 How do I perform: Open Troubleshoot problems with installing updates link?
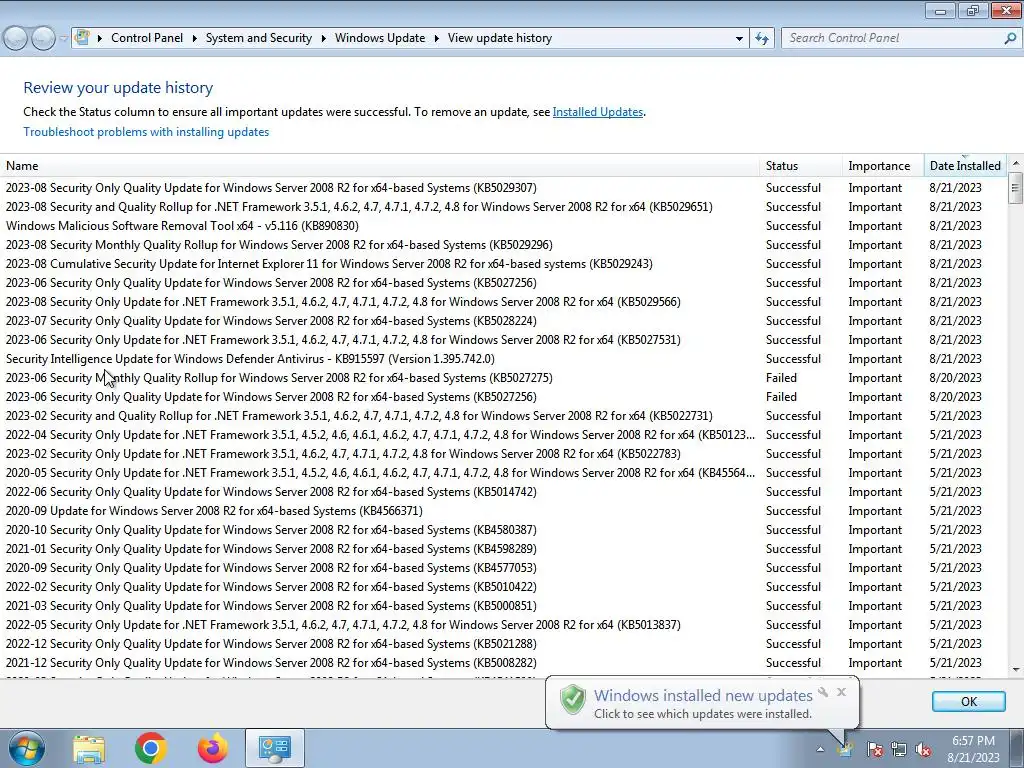pyautogui.click(x=146, y=132)
